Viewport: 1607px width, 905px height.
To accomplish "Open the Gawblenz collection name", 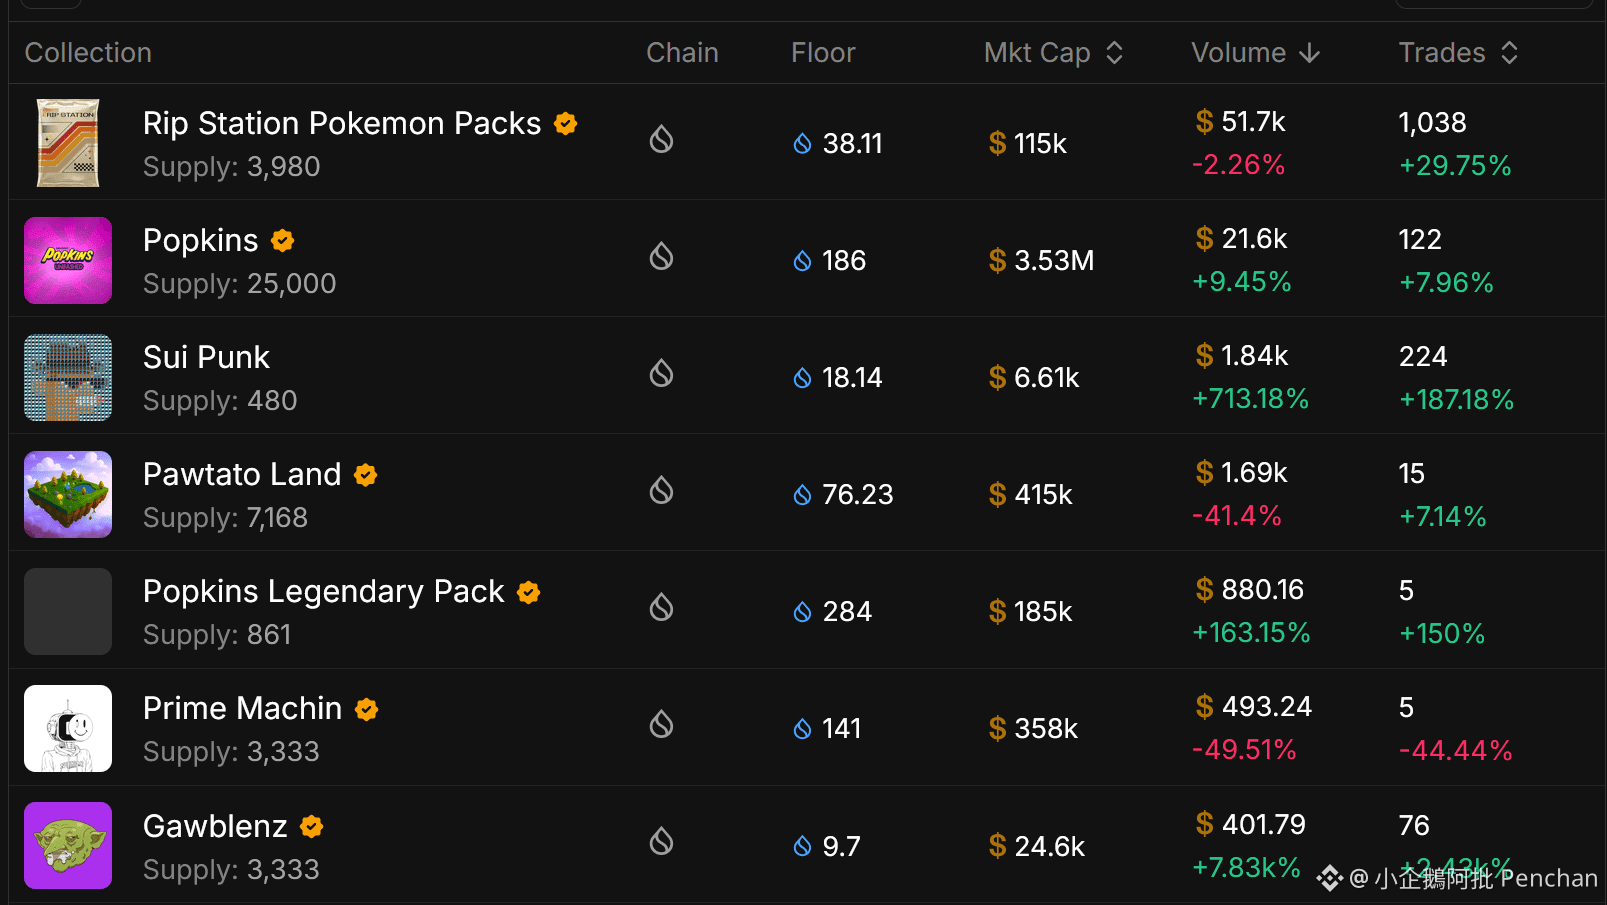I will (x=215, y=826).
